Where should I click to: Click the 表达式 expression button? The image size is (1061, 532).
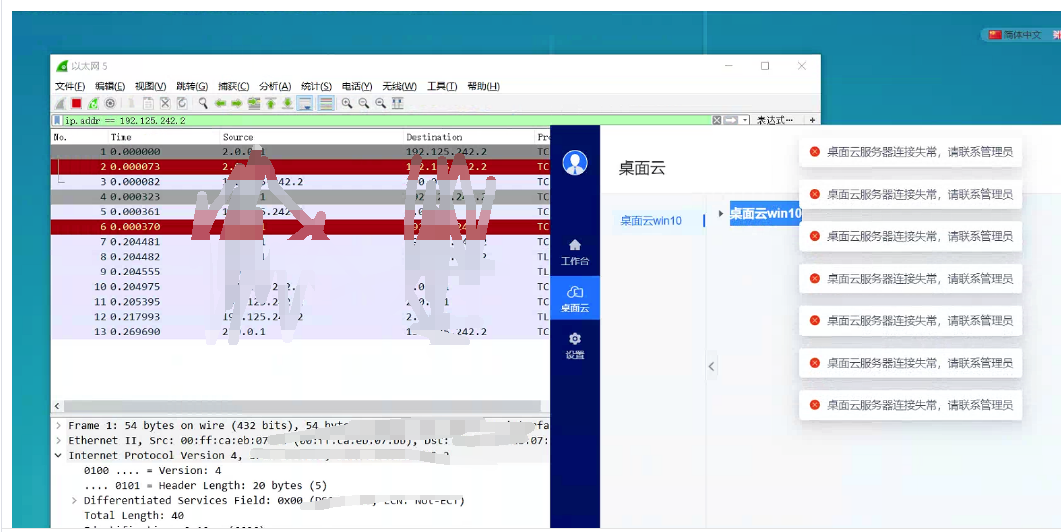(775, 120)
